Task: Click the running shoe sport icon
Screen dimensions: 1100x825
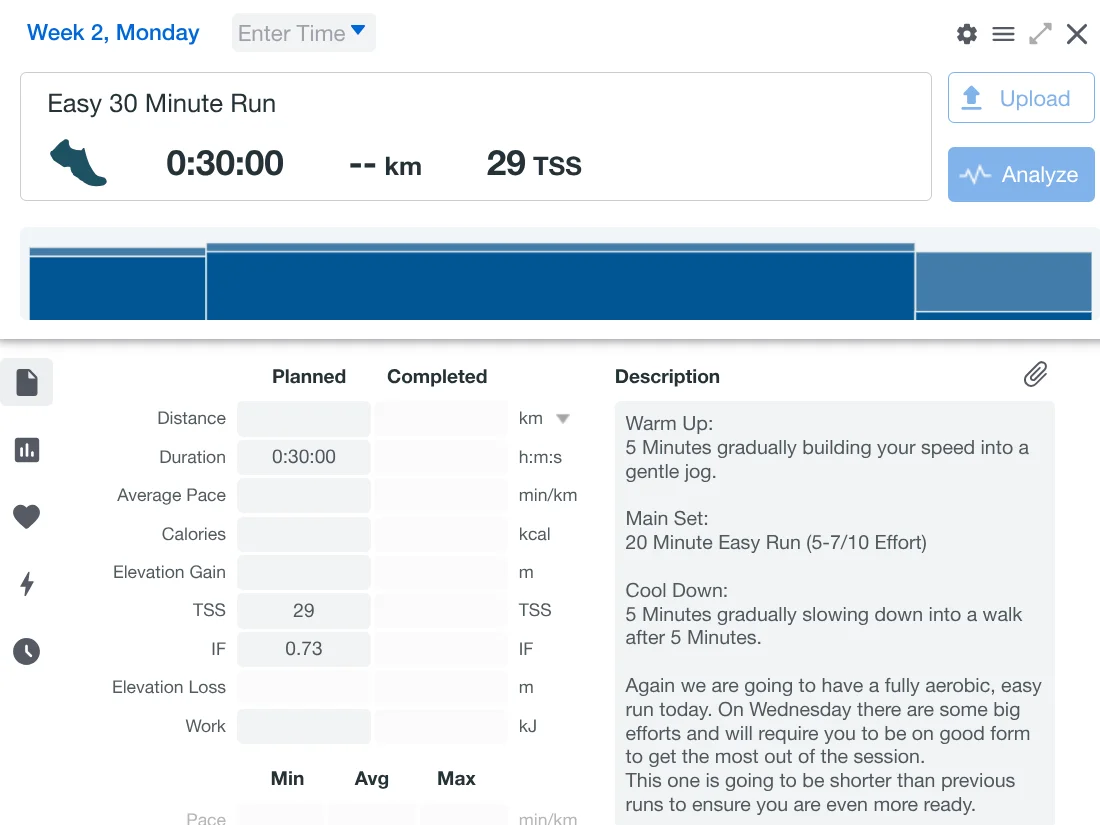Action: coord(78,163)
